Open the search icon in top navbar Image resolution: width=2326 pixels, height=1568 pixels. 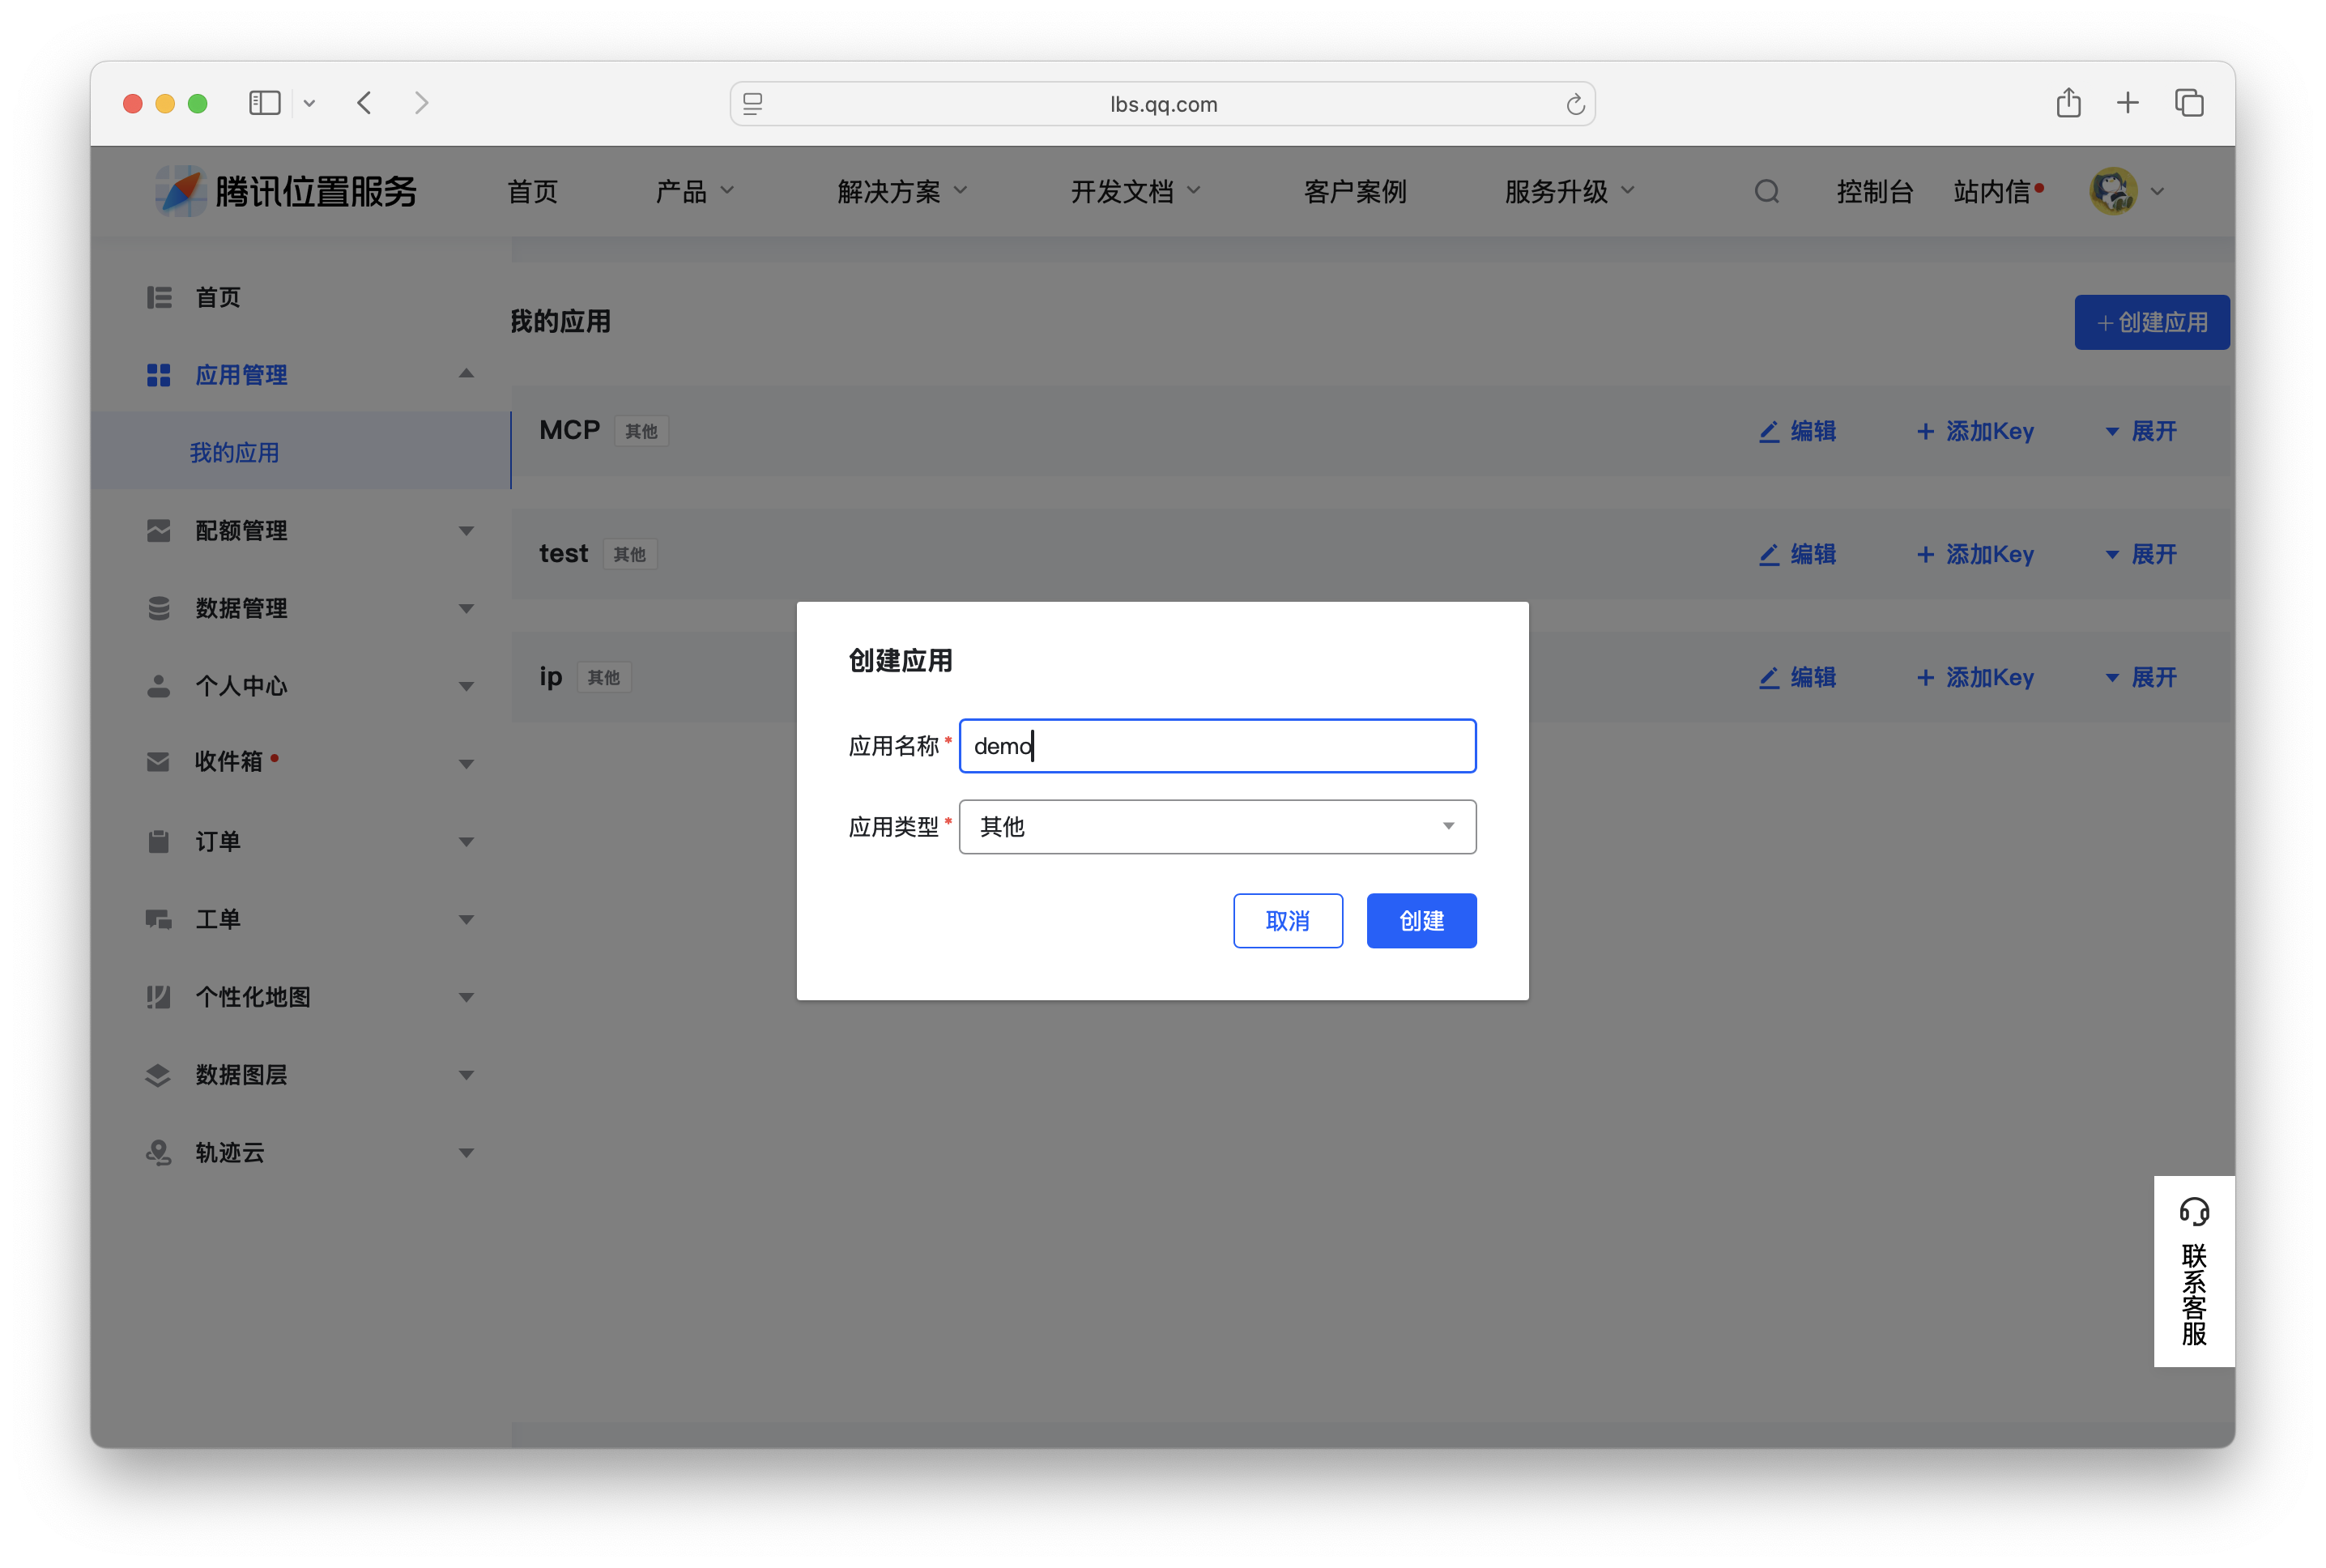(x=1766, y=191)
